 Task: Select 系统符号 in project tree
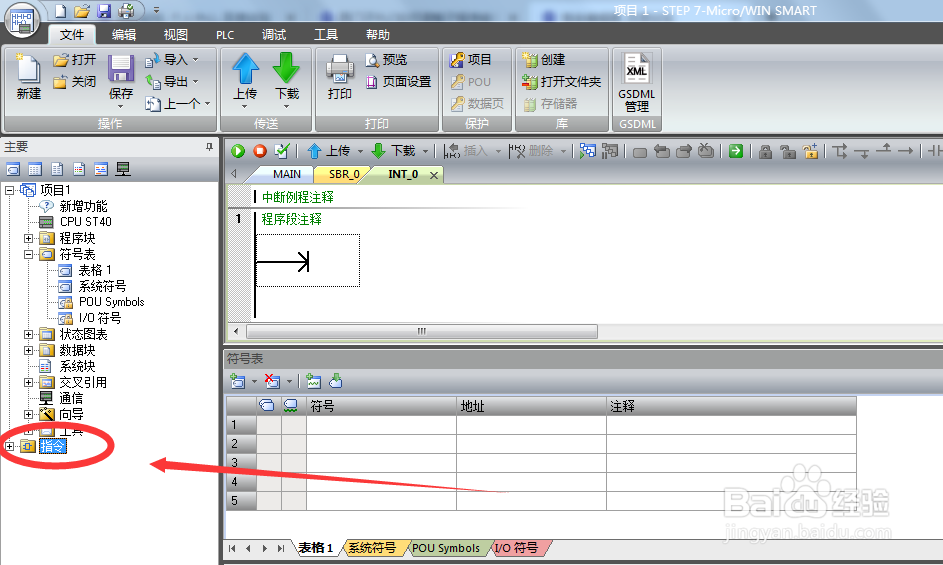pyautogui.click(x=102, y=286)
